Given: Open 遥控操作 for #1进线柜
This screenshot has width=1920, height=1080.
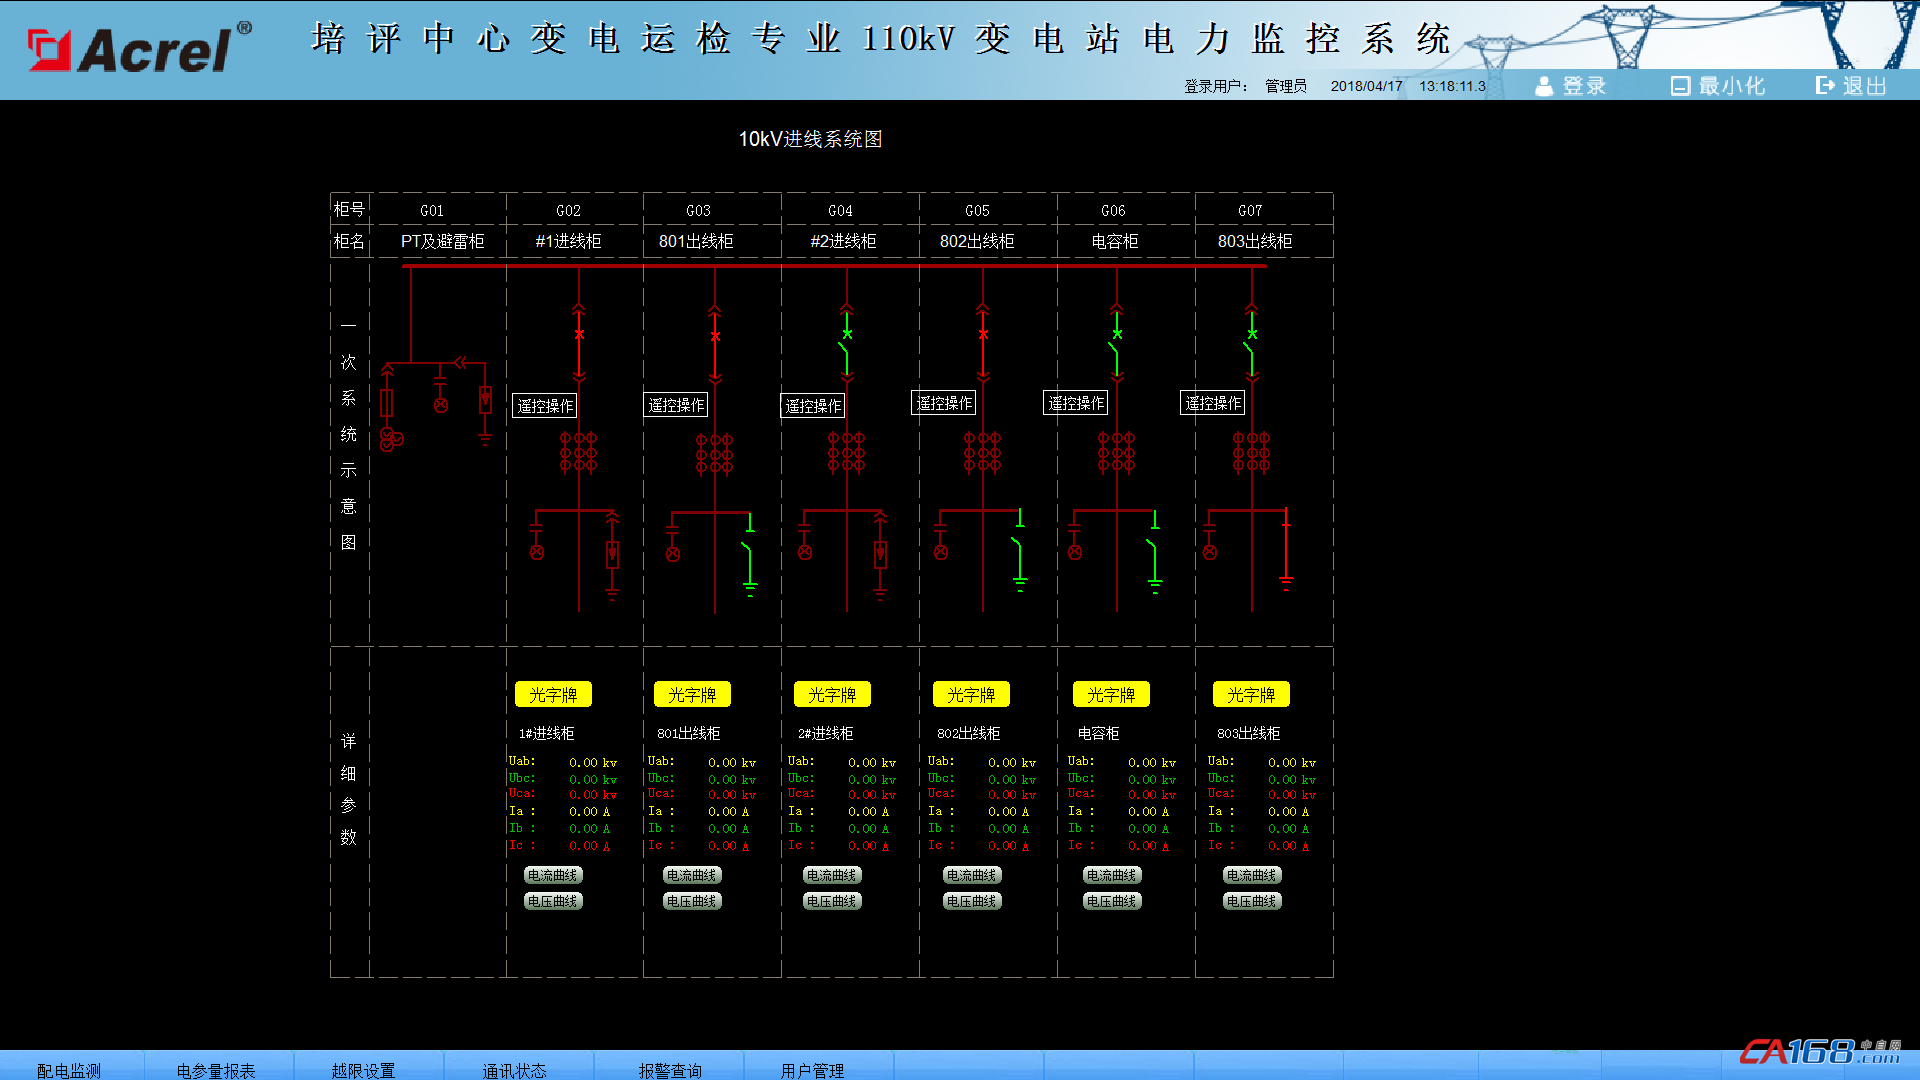Looking at the screenshot, I should coord(545,406).
